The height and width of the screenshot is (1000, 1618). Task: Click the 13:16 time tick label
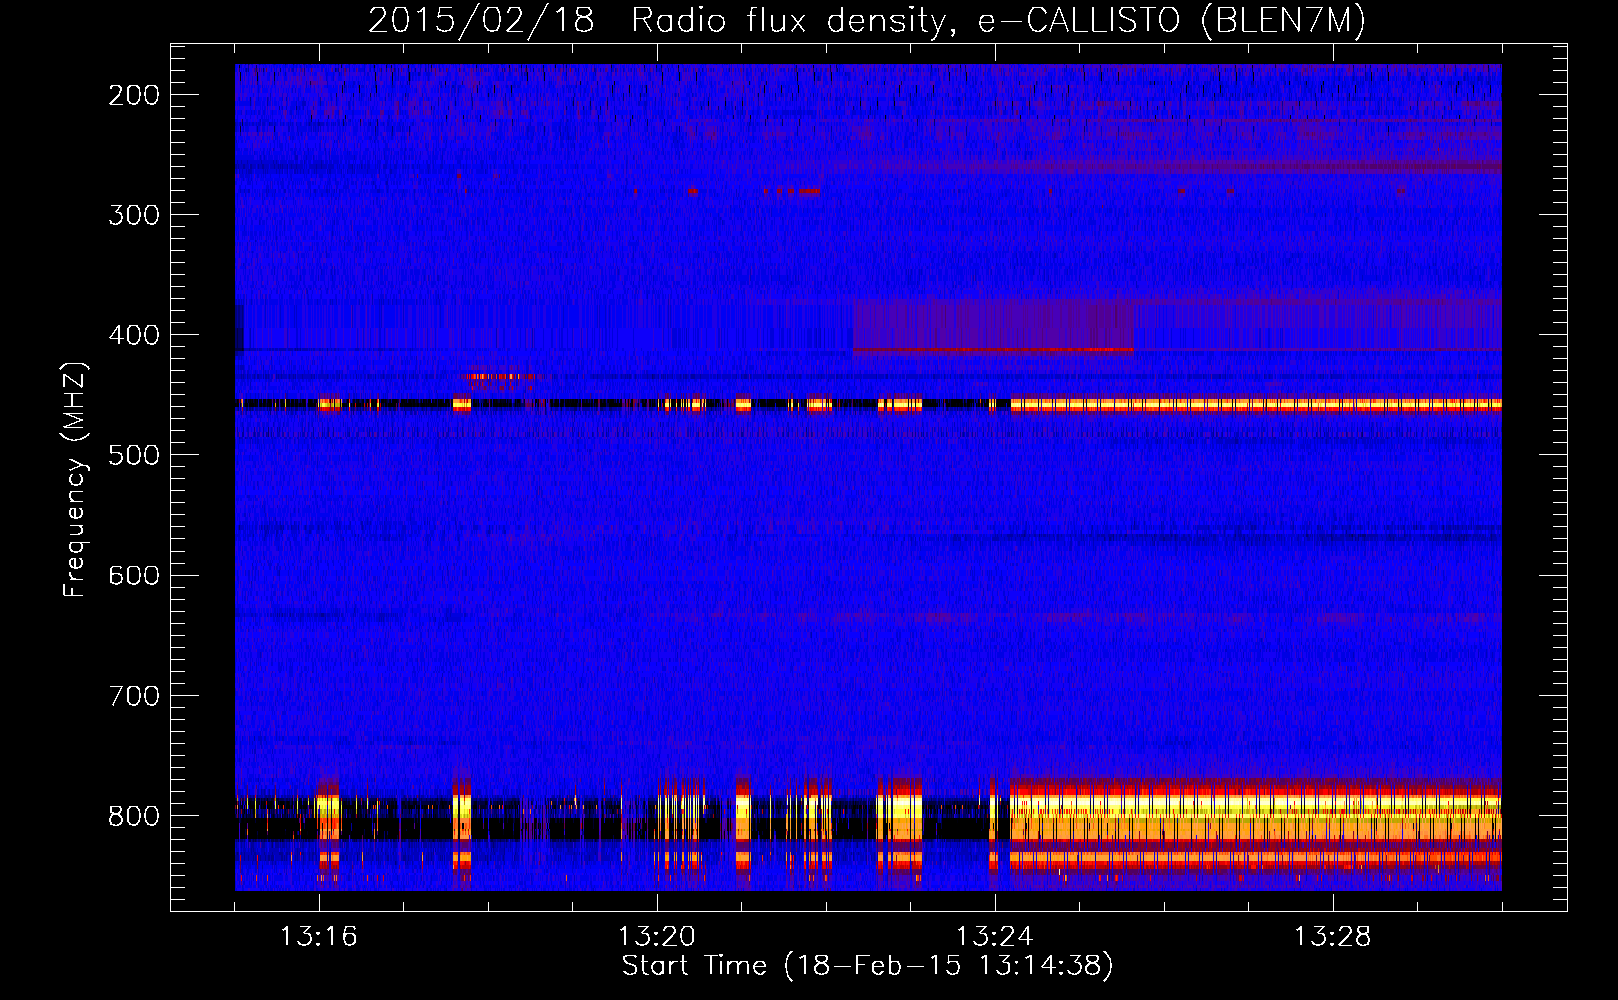[318, 937]
